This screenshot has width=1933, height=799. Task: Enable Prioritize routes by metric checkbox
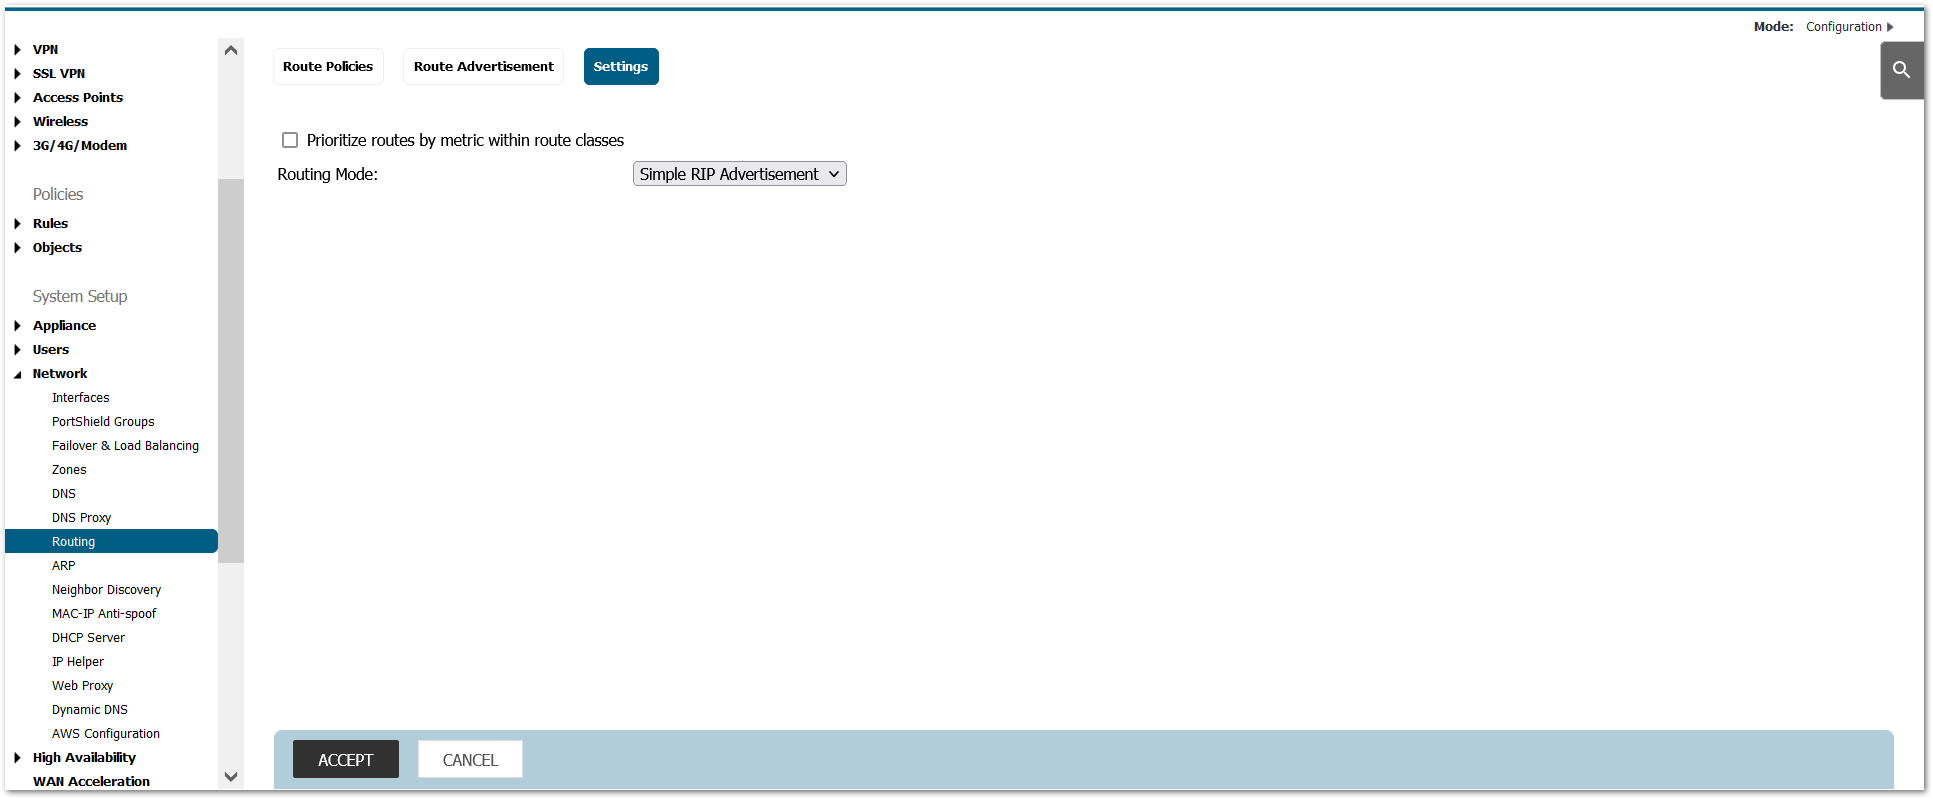click(x=290, y=140)
